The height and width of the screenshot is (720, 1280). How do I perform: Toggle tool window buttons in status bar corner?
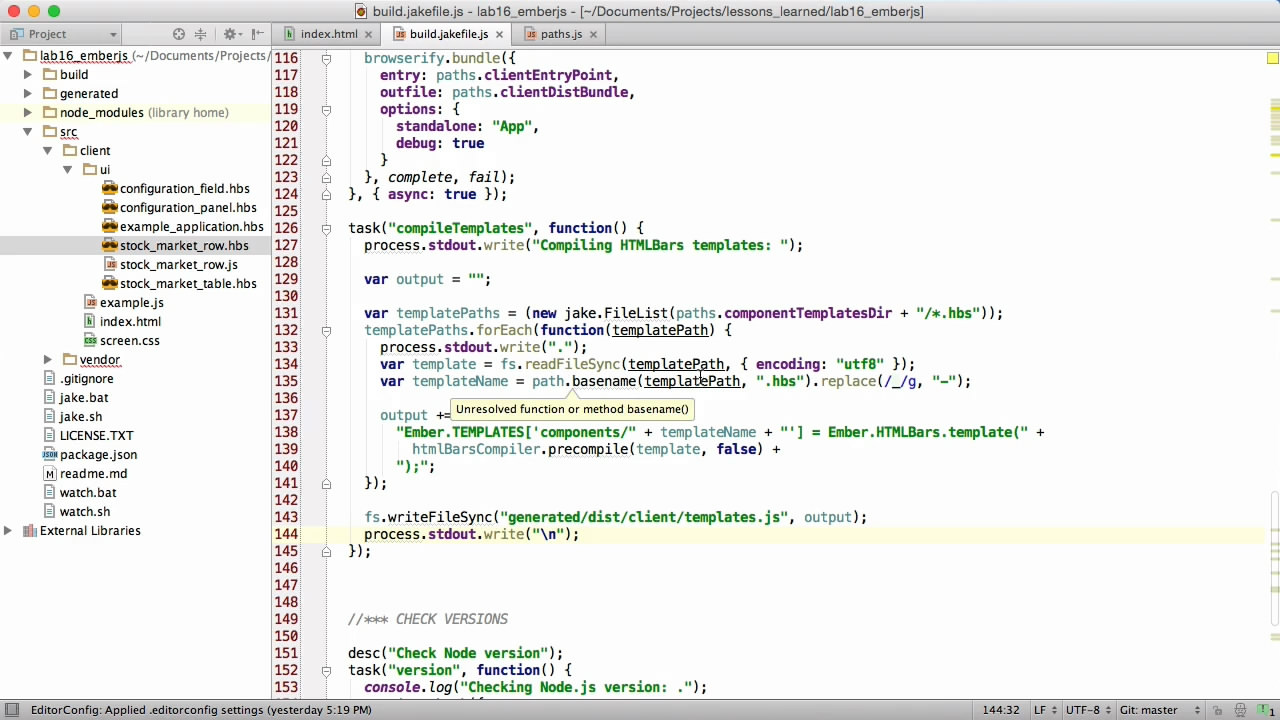11,710
